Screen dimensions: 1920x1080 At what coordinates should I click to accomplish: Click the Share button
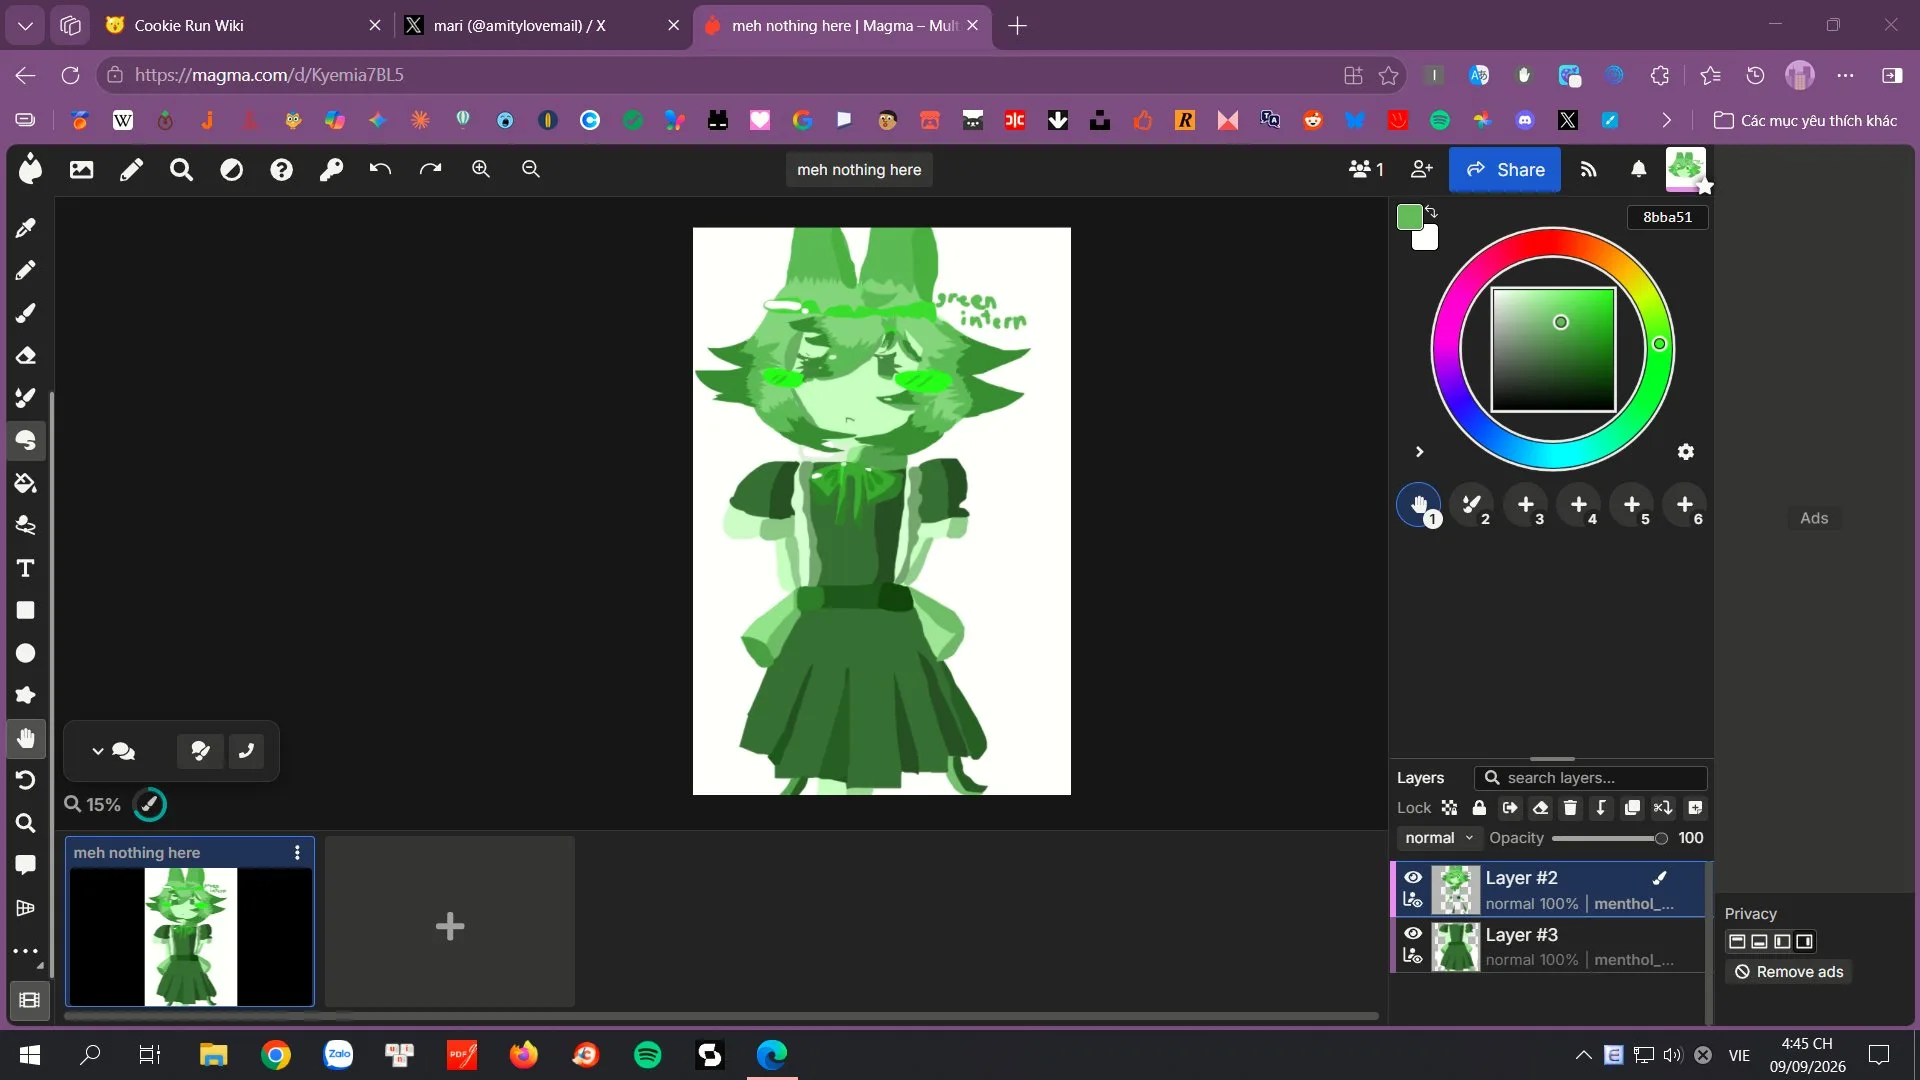pyautogui.click(x=1505, y=170)
